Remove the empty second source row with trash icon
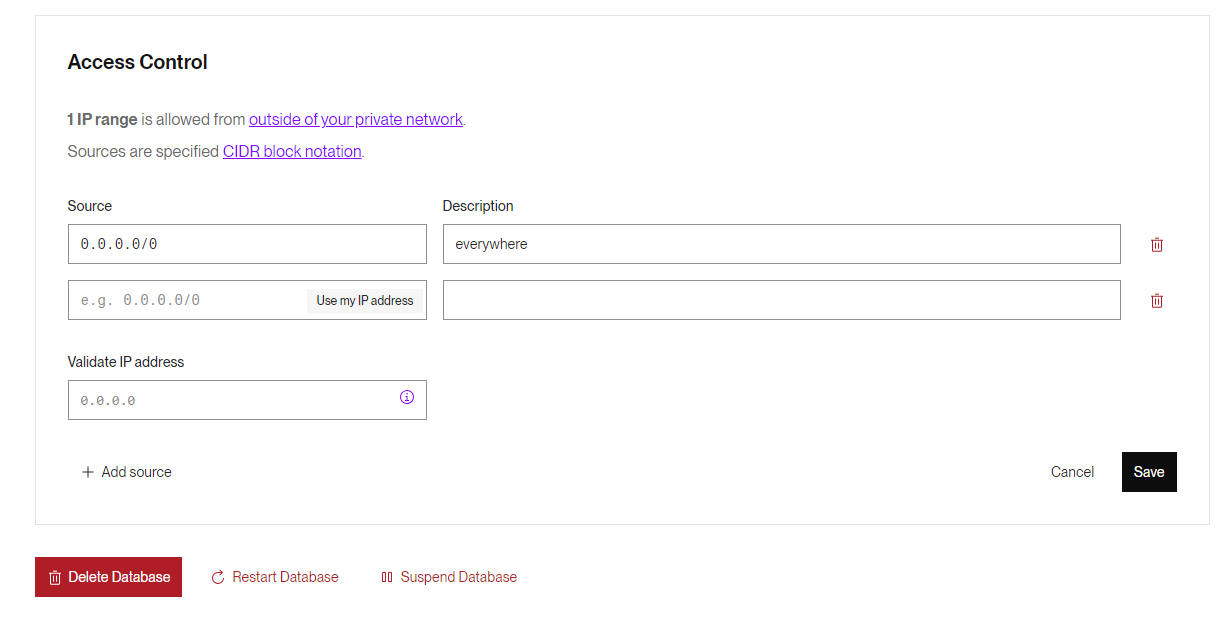This screenshot has width=1225, height=622. (1157, 300)
